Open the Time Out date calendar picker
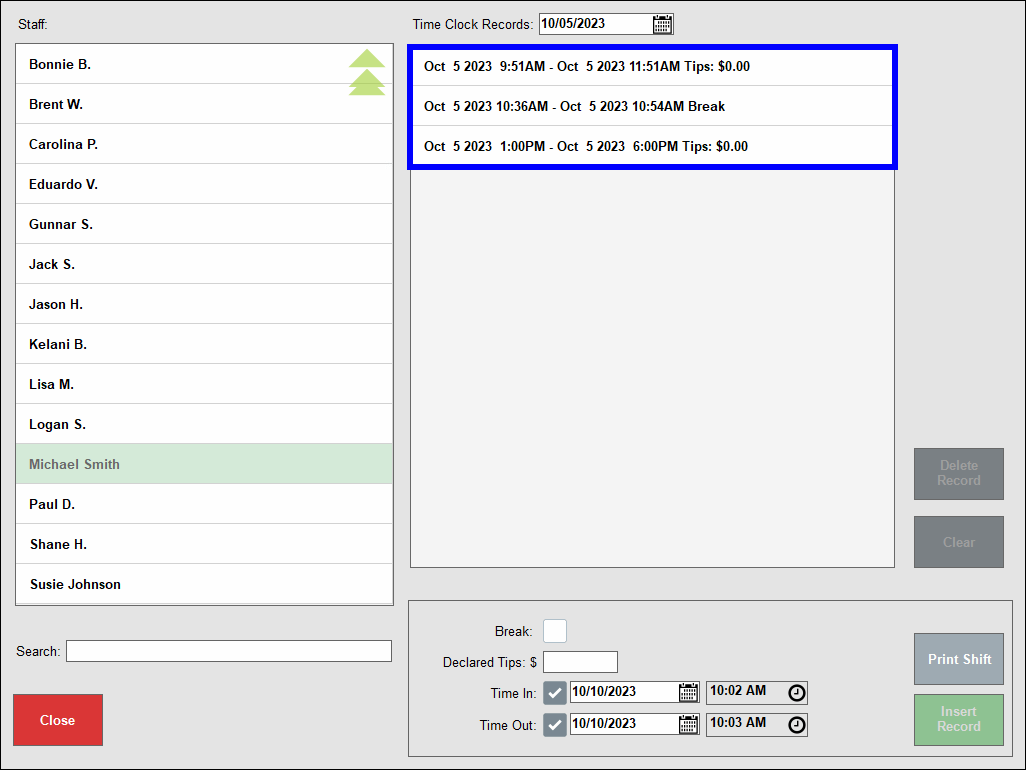 (x=688, y=724)
